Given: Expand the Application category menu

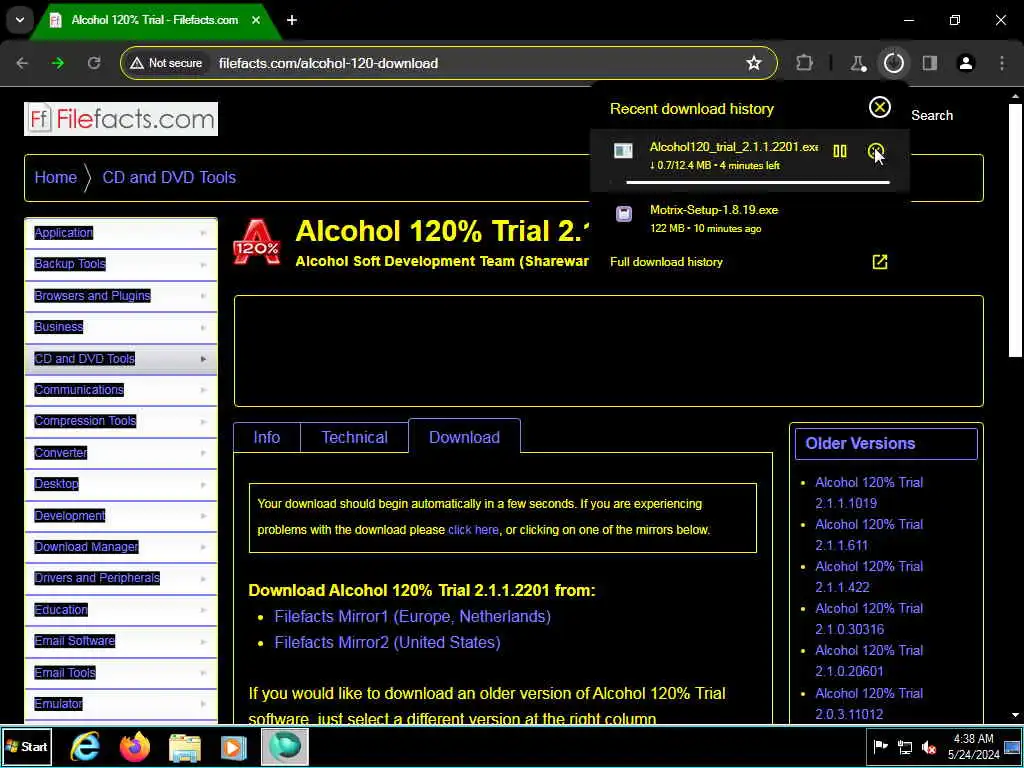Looking at the screenshot, I should pyautogui.click(x=121, y=233).
